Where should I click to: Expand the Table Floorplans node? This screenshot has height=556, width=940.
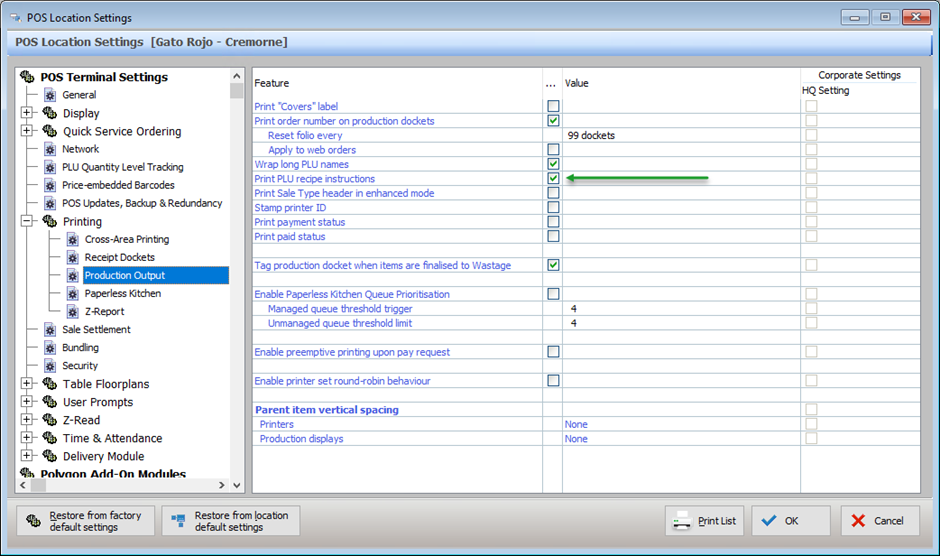(26, 384)
